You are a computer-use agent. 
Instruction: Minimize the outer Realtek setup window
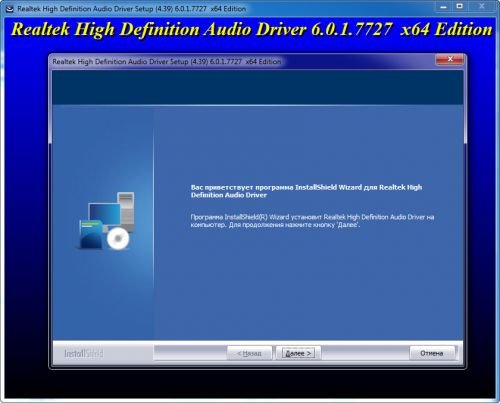point(443,6)
